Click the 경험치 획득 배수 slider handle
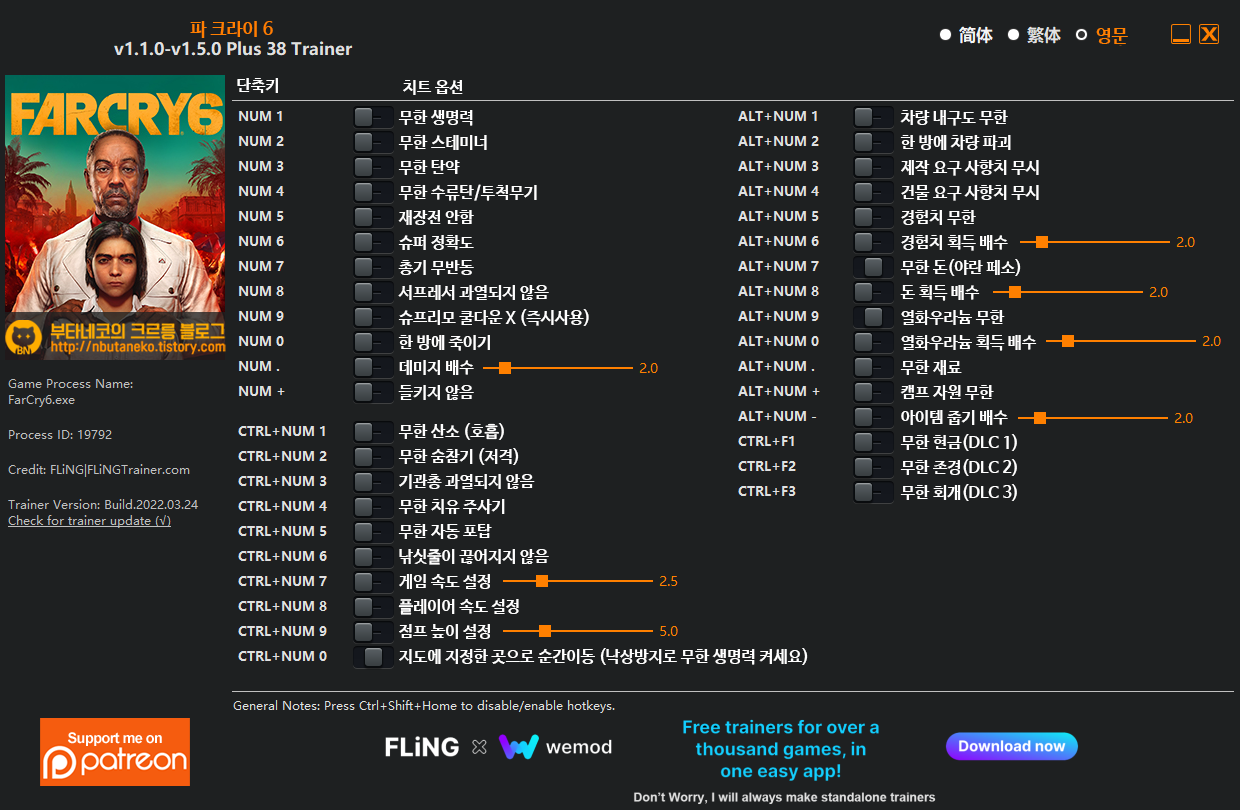The image size is (1240, 810). (x=1042, y=242)
